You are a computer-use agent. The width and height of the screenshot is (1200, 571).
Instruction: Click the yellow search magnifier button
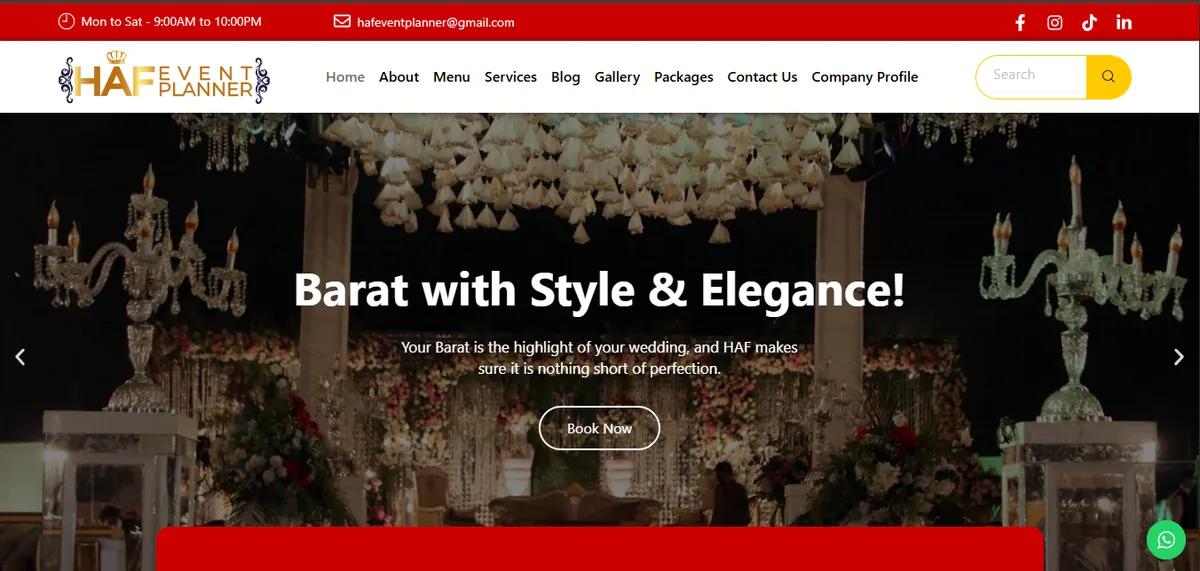pyautogui.click(x=1108, y=77)
